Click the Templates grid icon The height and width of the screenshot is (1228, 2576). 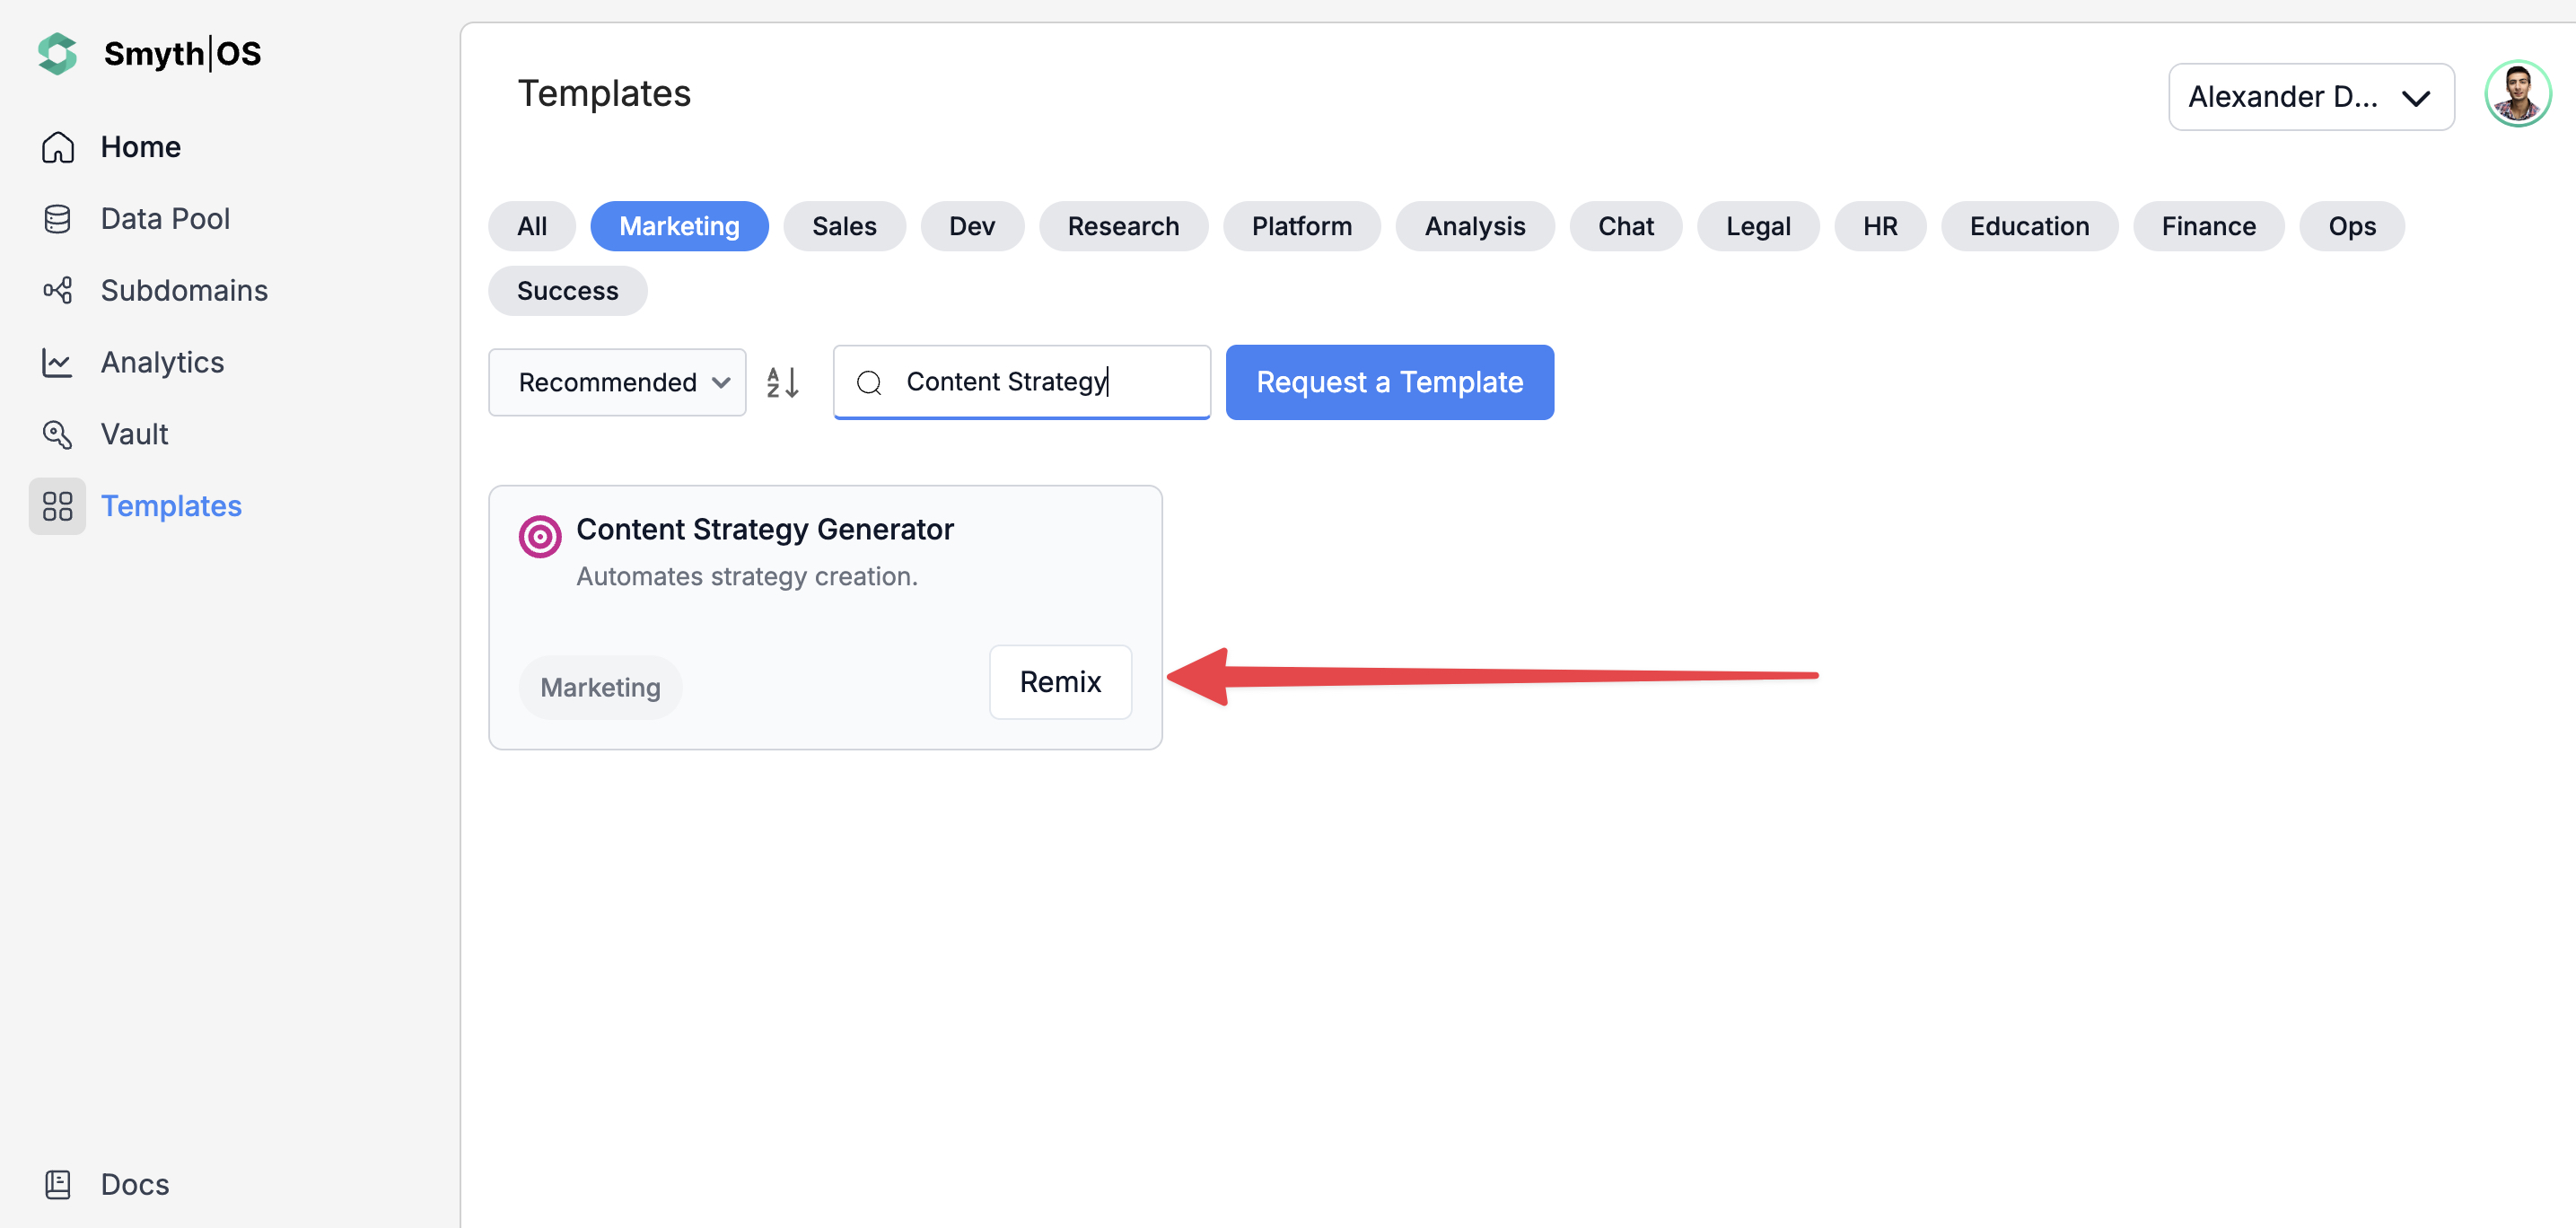57,506
